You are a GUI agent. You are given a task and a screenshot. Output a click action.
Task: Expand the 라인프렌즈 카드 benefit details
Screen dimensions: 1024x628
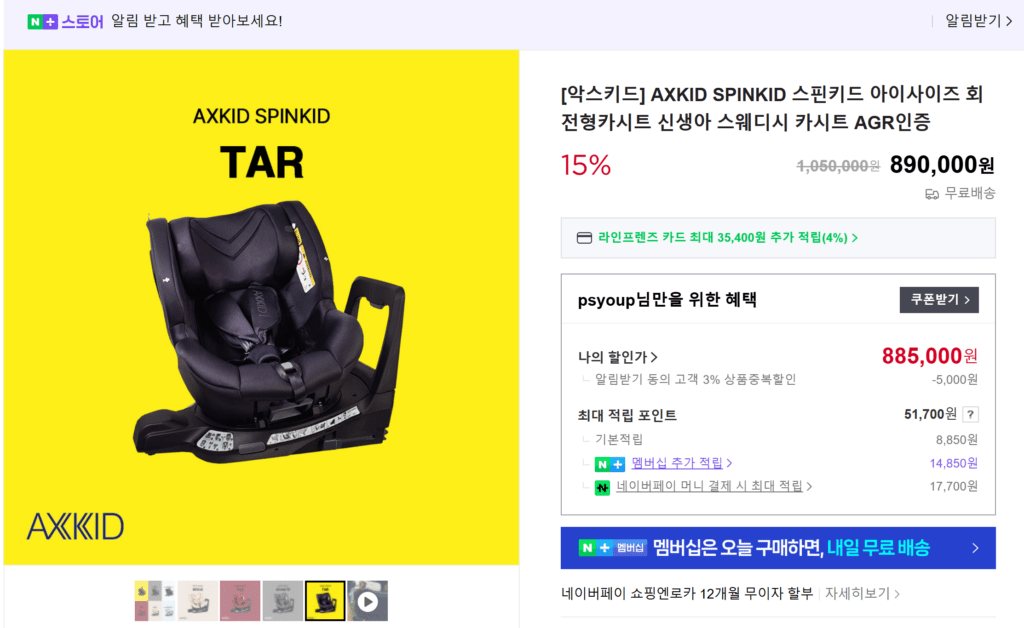tap(728, 238)
